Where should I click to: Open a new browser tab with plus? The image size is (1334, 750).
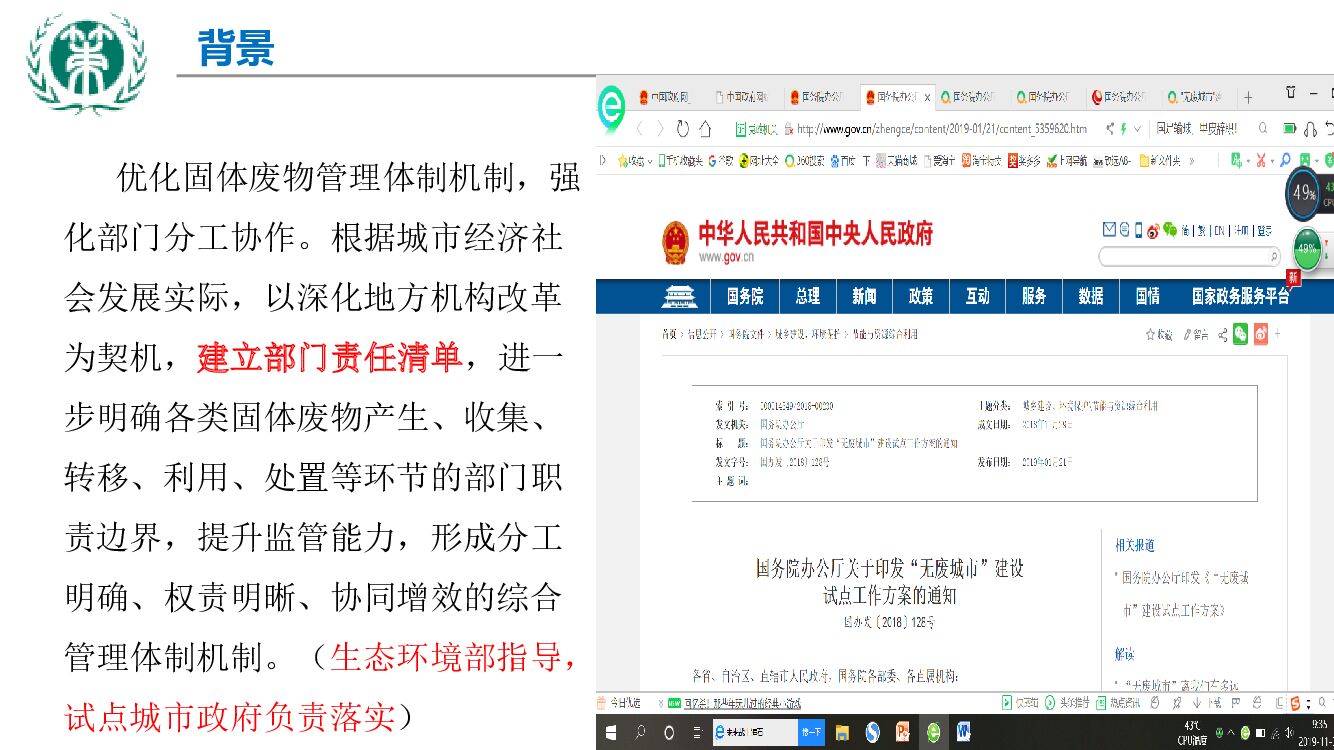1247,97
